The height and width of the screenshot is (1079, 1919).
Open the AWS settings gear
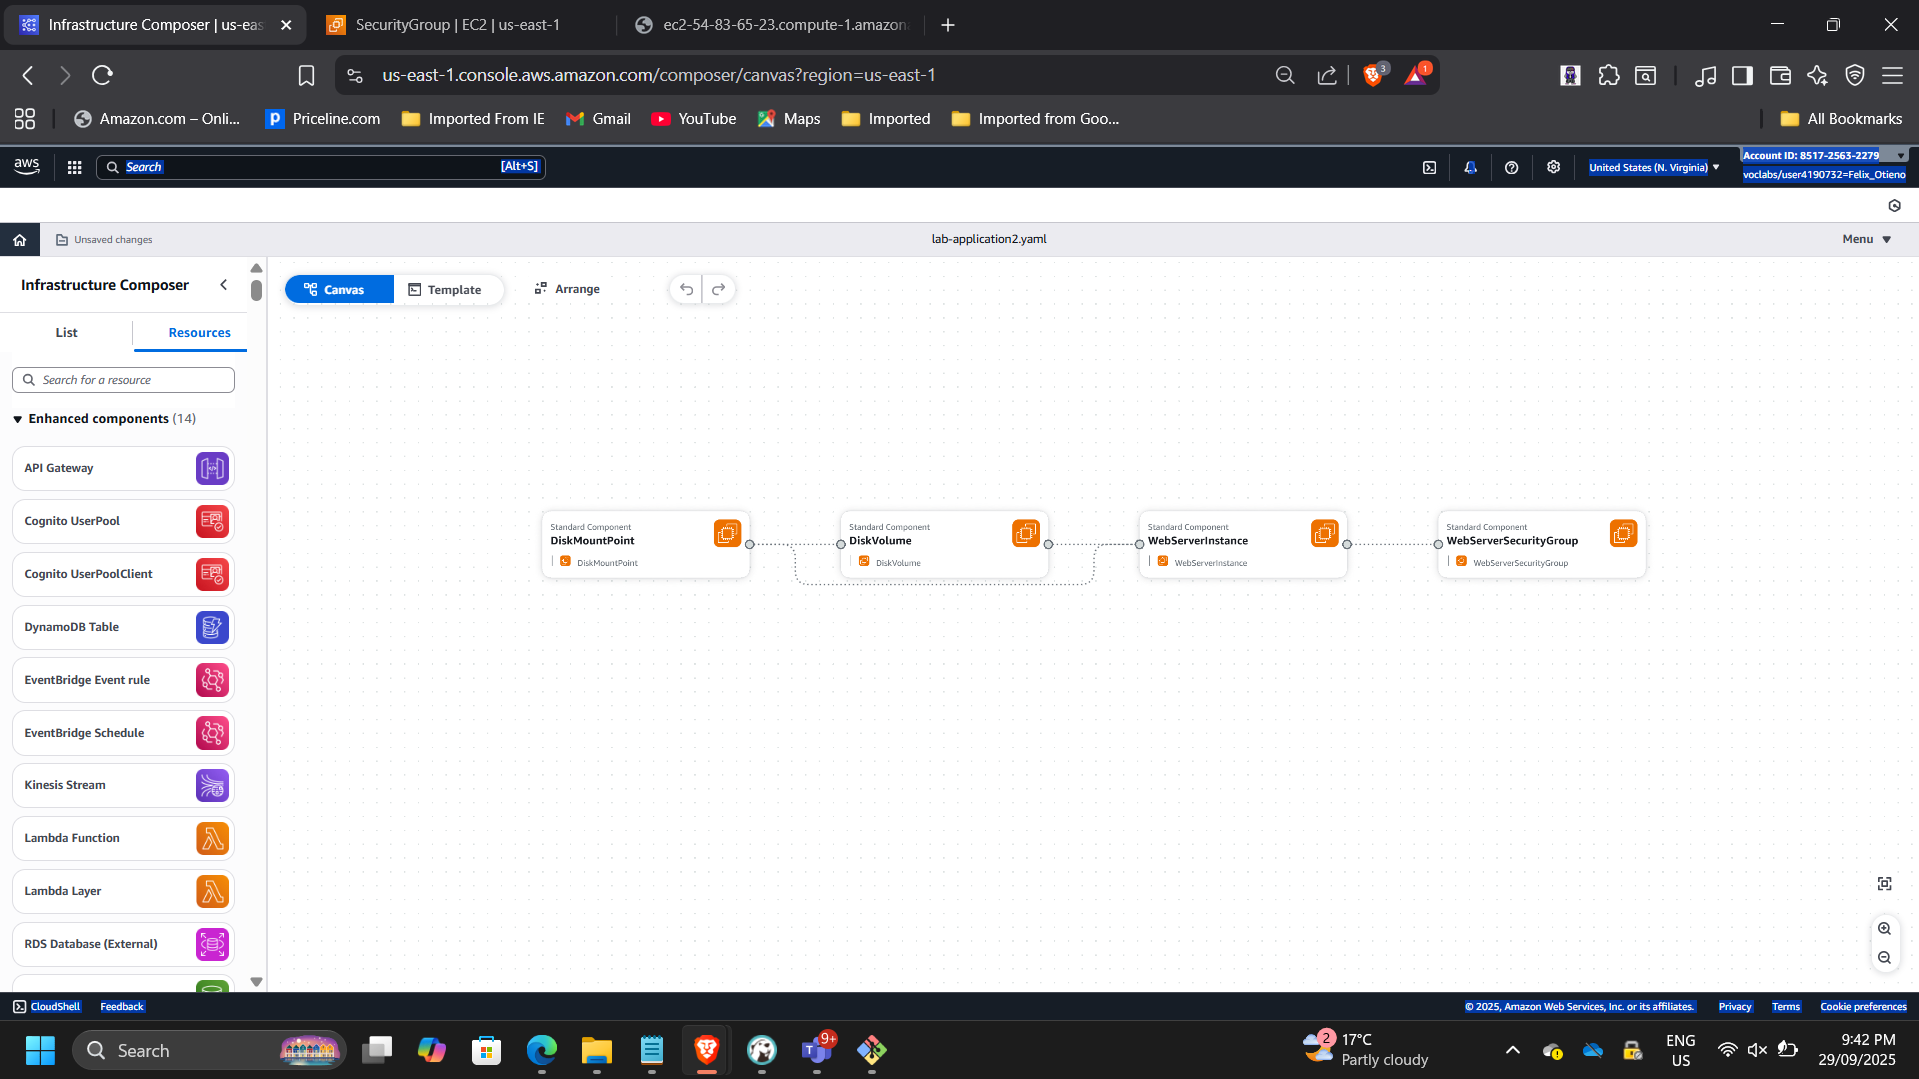1553,167
